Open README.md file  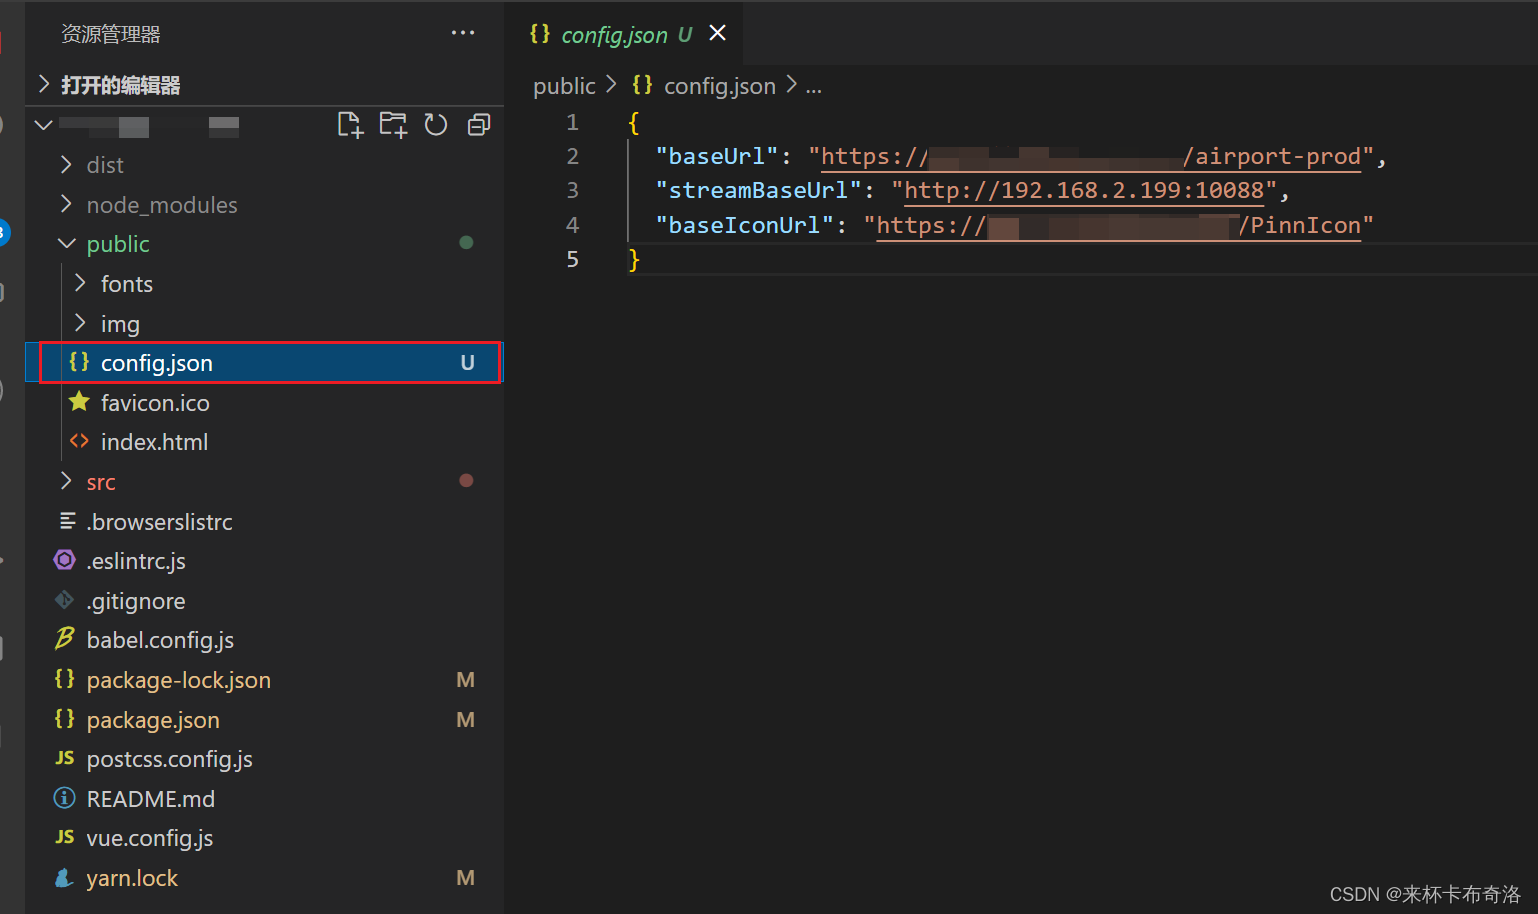pos(264,799)
